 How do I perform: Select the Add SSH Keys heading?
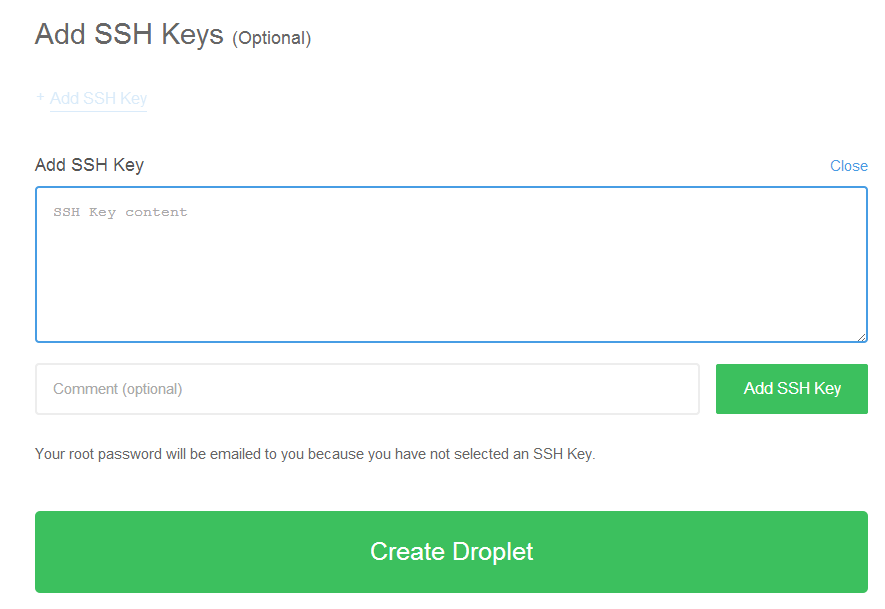point(129,34)
